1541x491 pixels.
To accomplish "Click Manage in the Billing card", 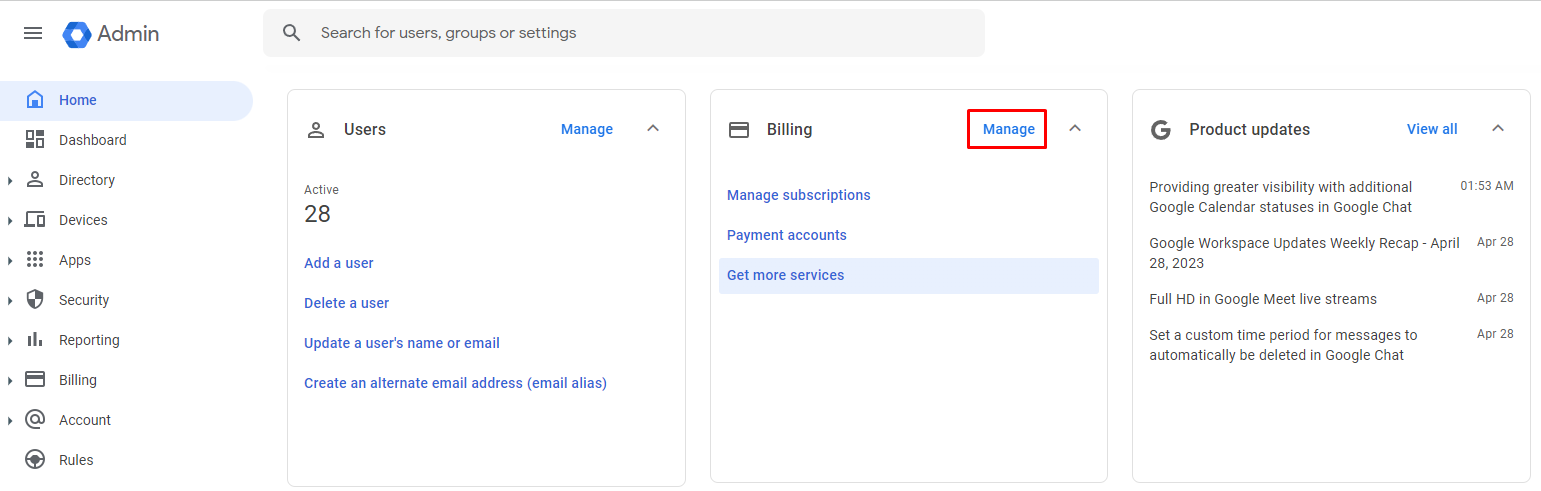I will (x=1008, y=129).
